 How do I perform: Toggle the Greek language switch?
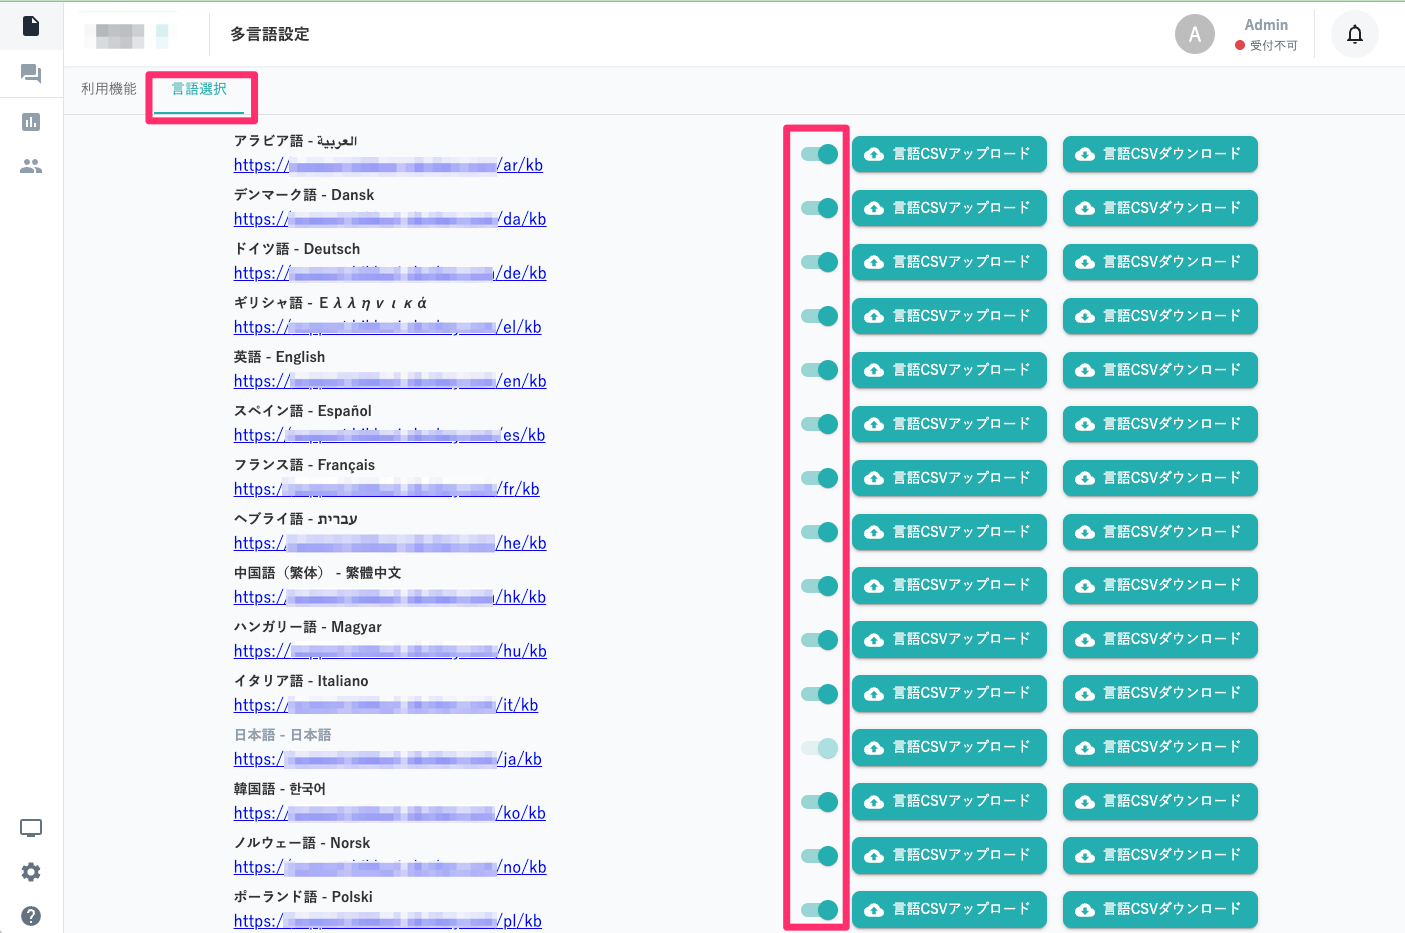(x=819, y=316)
